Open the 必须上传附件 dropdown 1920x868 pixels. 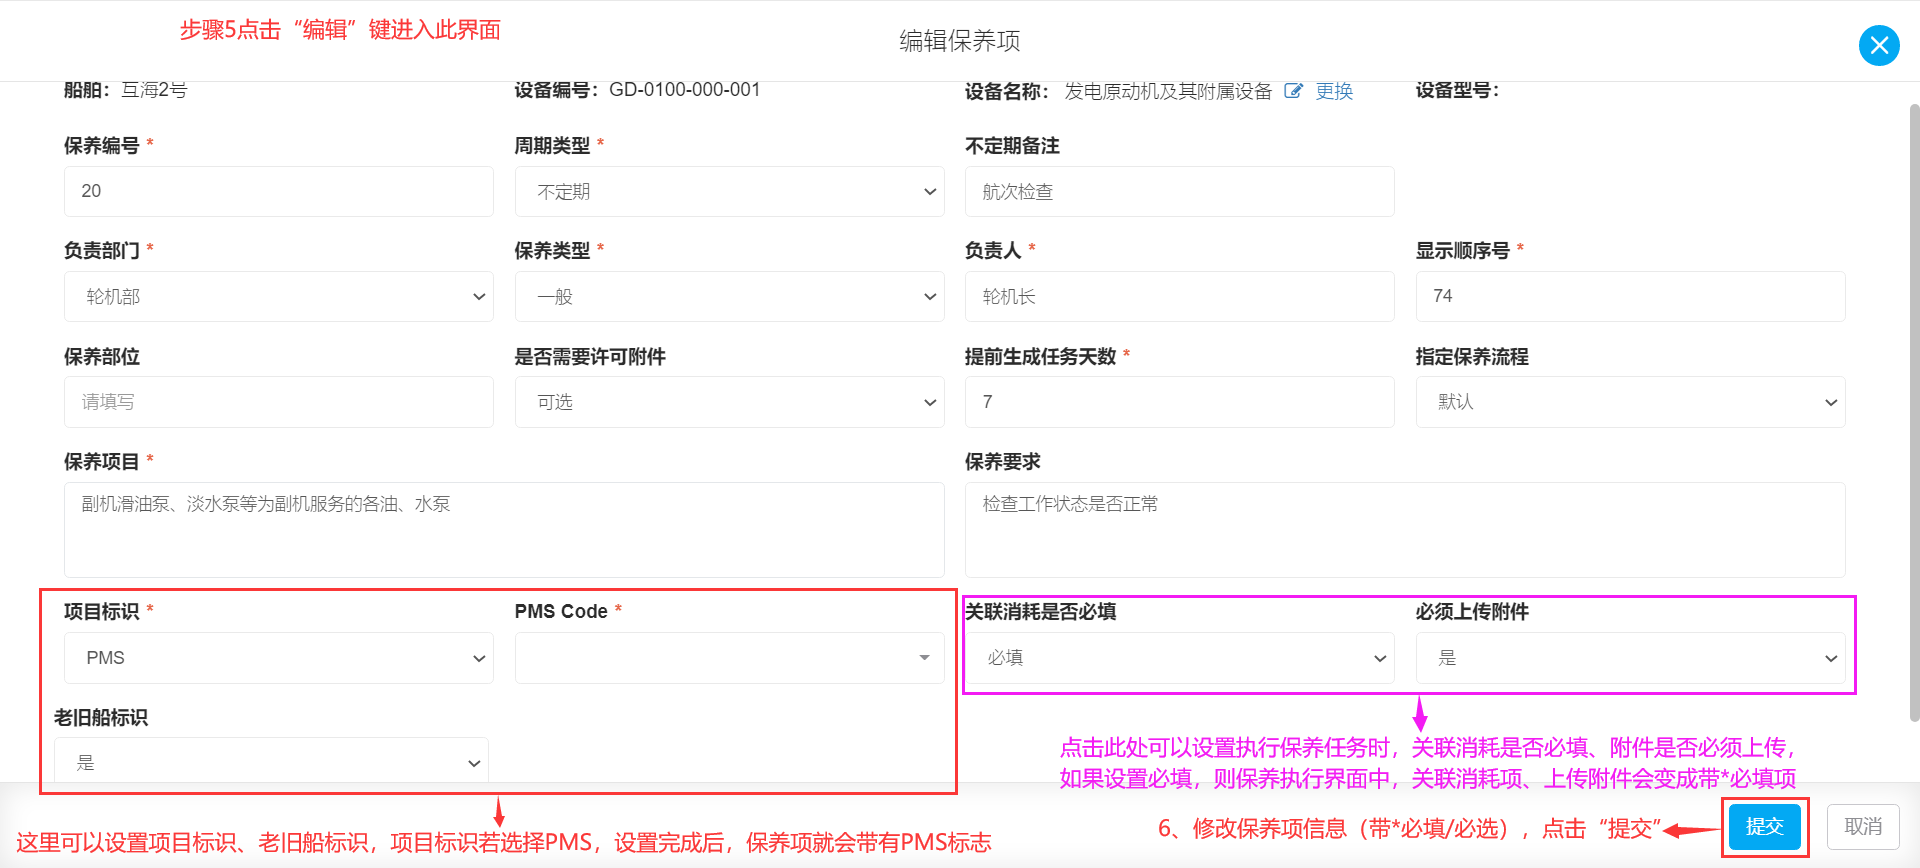tap(1630, 658)
